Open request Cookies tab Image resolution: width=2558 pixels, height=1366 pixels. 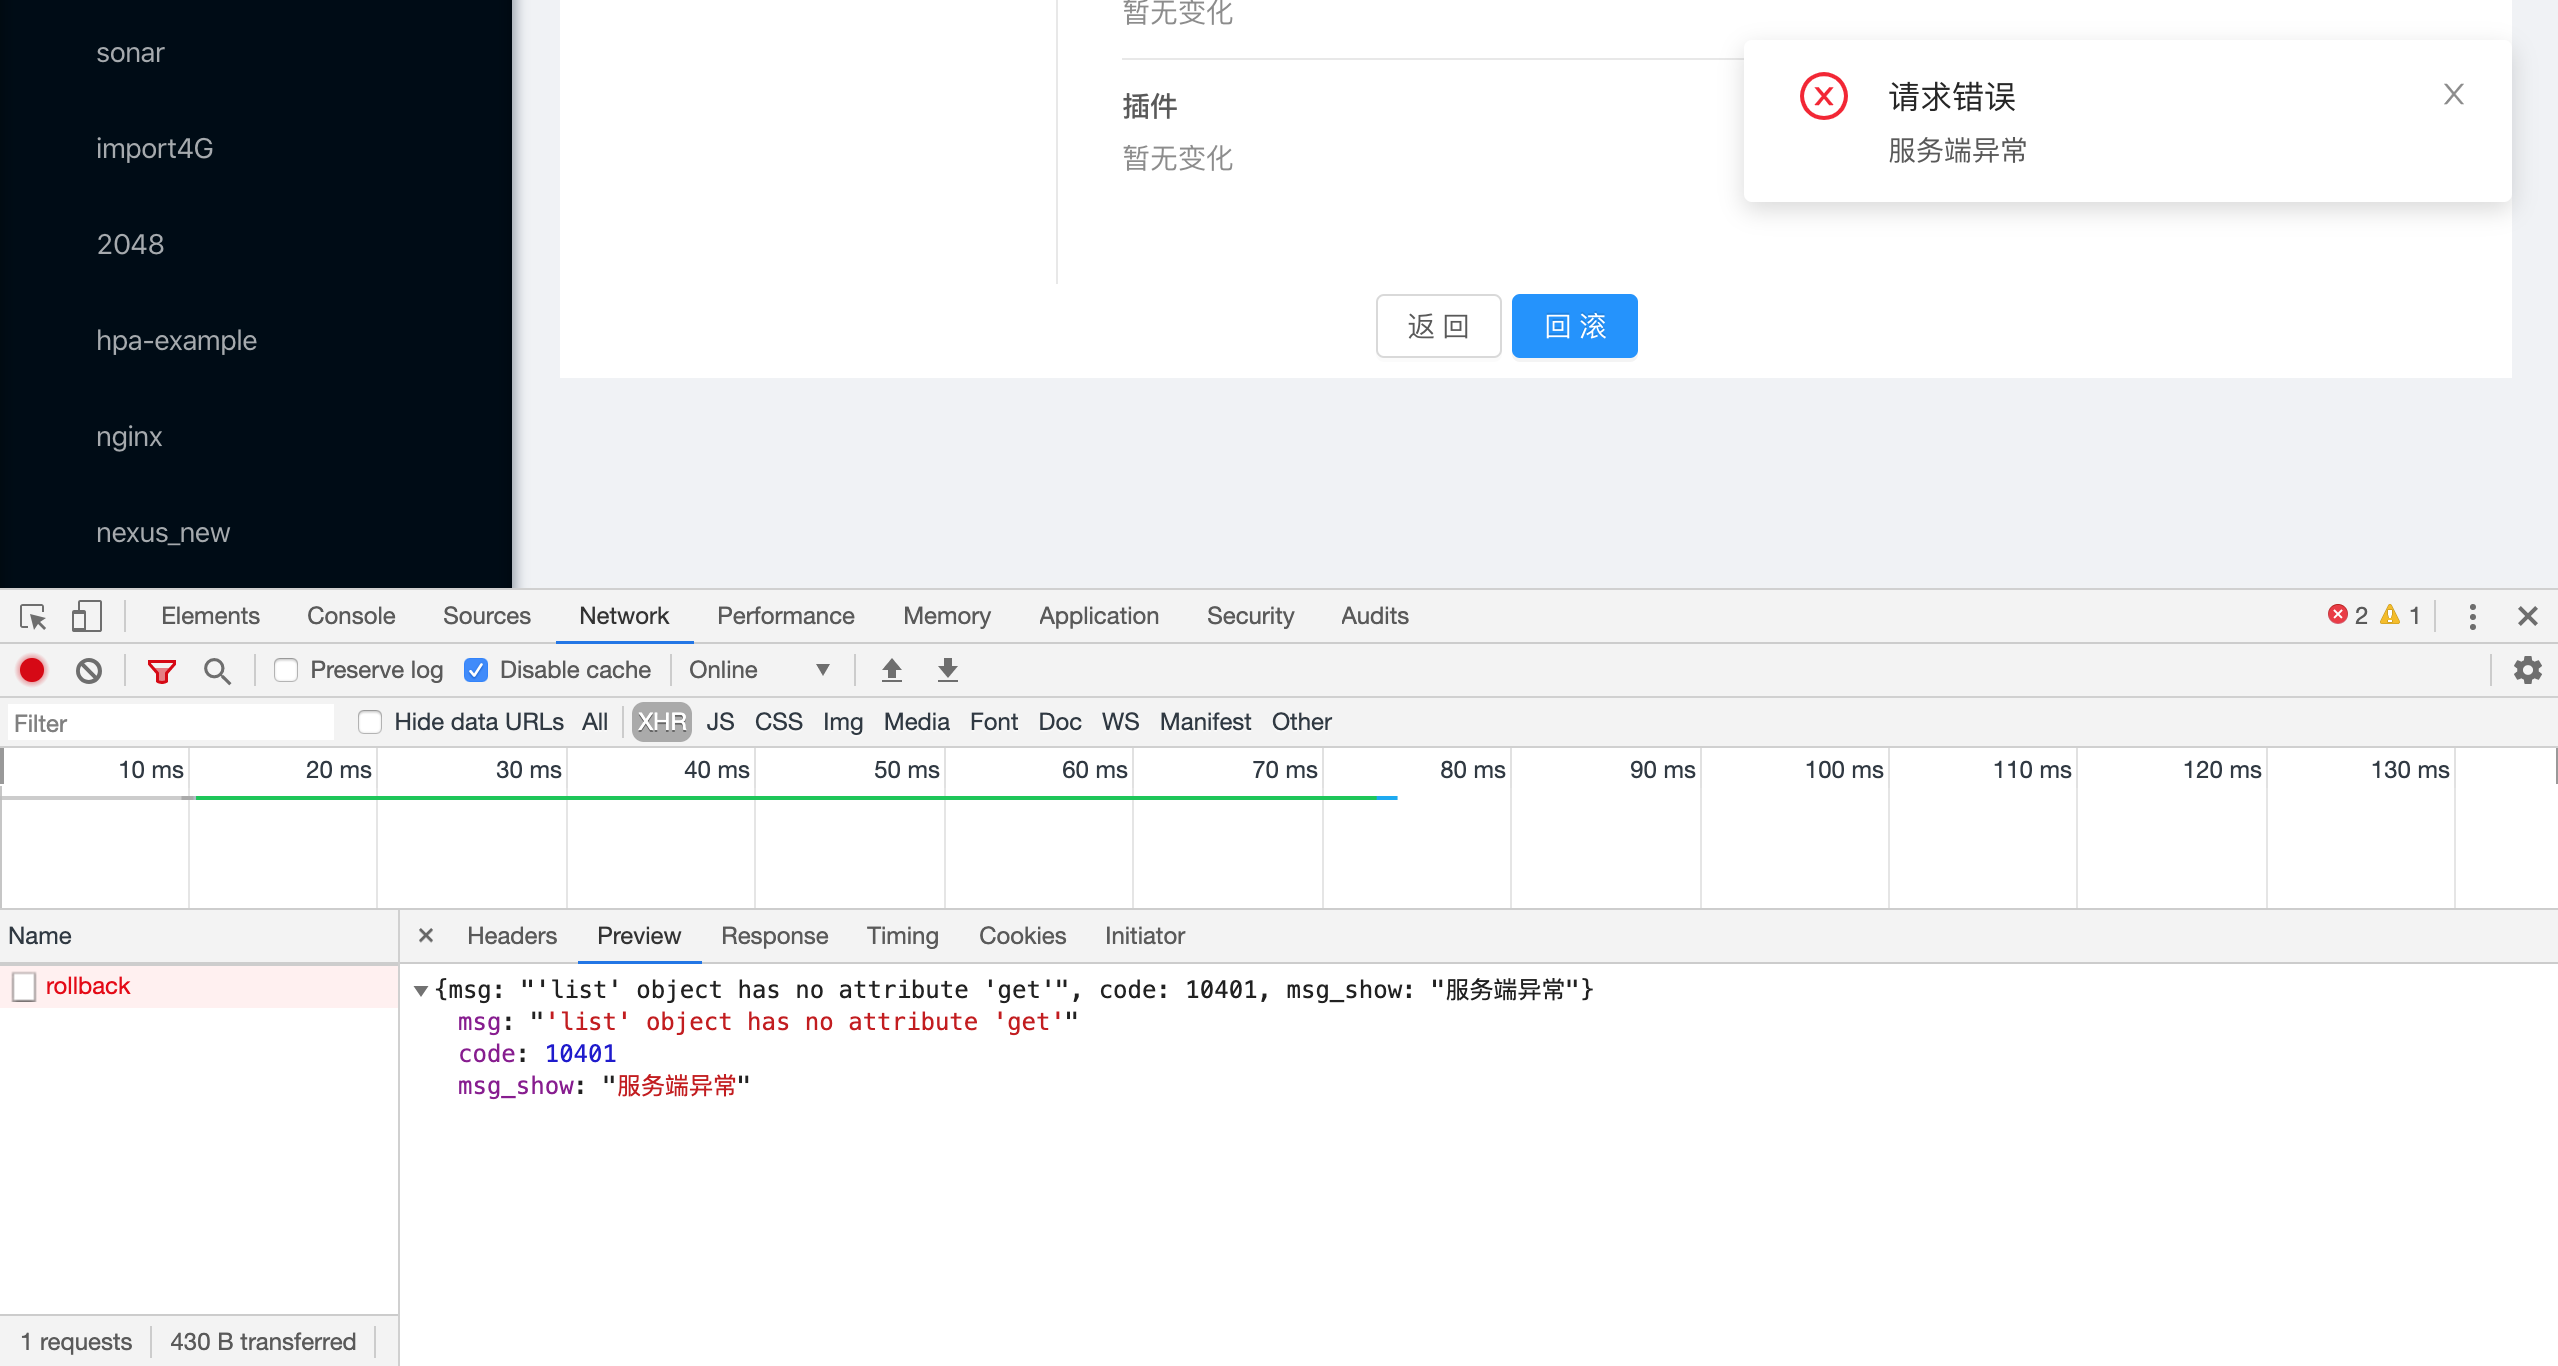[x=1022, y=936]
